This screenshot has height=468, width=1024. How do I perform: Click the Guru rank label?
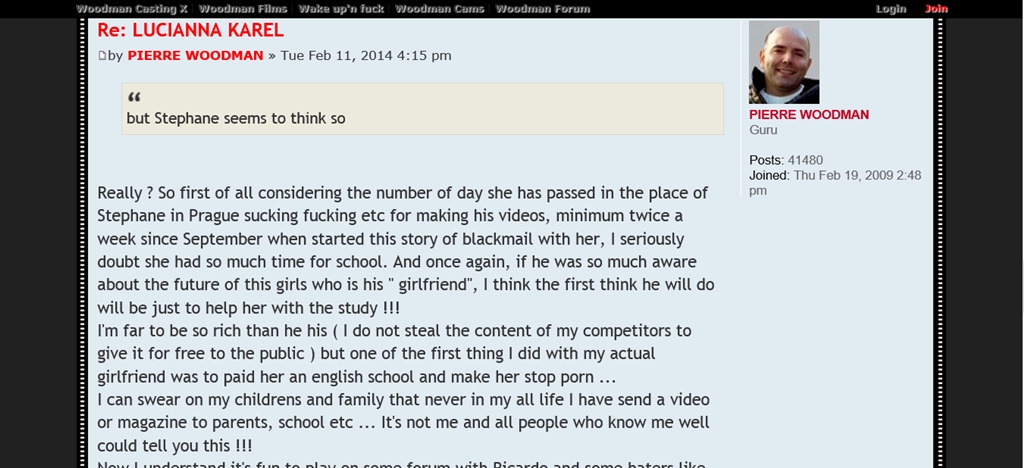pyautogui.click(x=763, y=130)
